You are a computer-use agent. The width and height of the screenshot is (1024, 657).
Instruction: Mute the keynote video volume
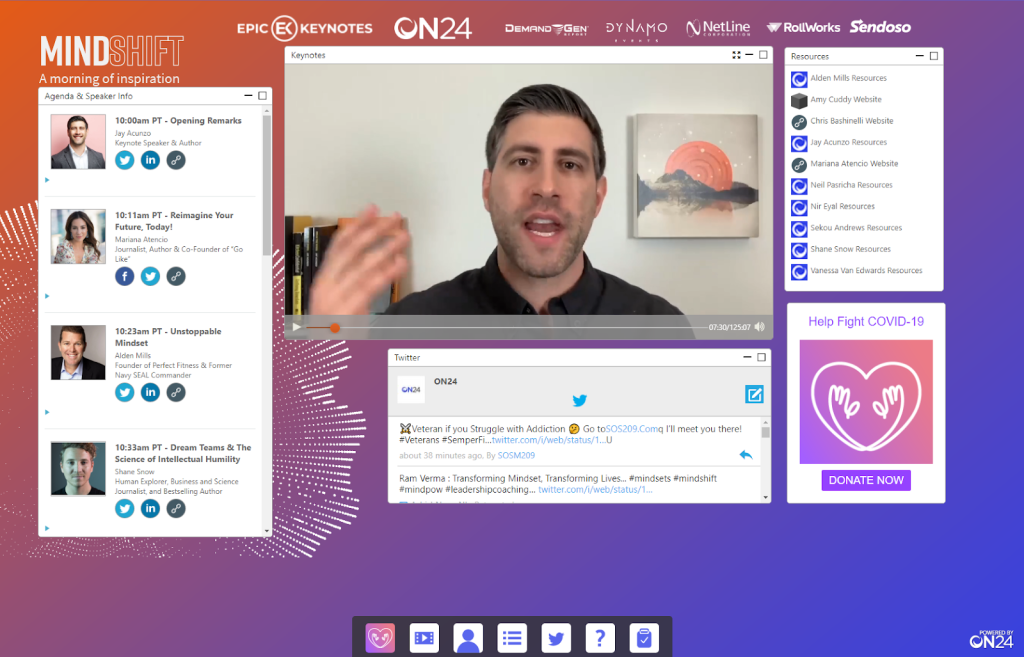[760, 327]
